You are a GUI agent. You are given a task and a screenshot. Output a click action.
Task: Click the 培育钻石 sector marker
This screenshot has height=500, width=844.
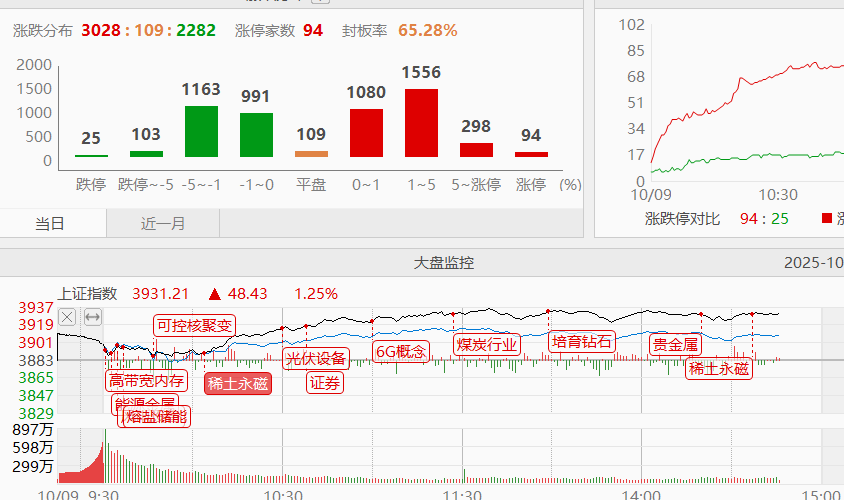581,341
